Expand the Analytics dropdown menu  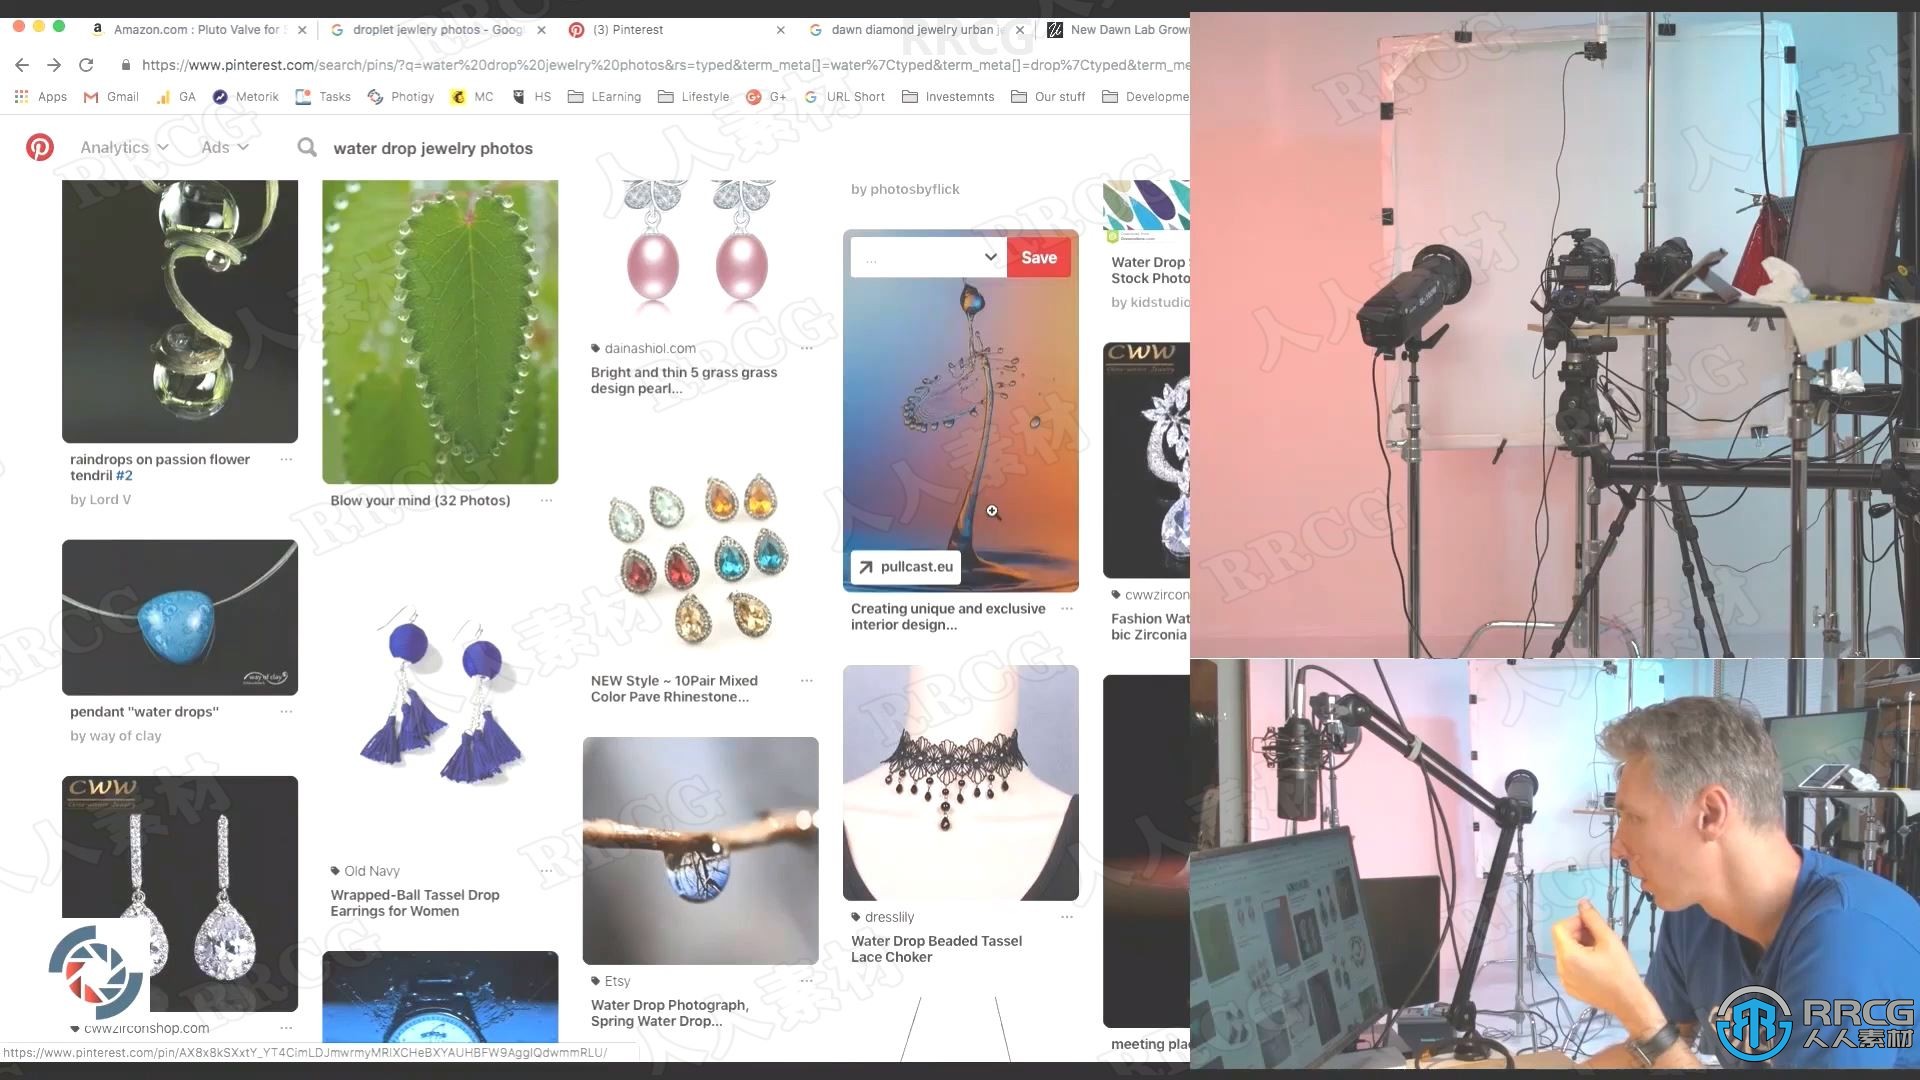123,148
